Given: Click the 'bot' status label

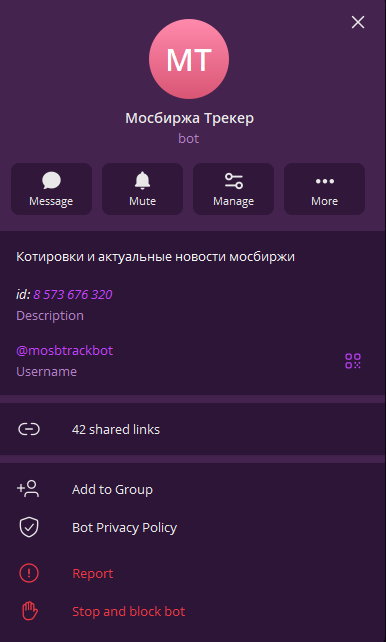Looking at the screenshot, I should (189, 138).
